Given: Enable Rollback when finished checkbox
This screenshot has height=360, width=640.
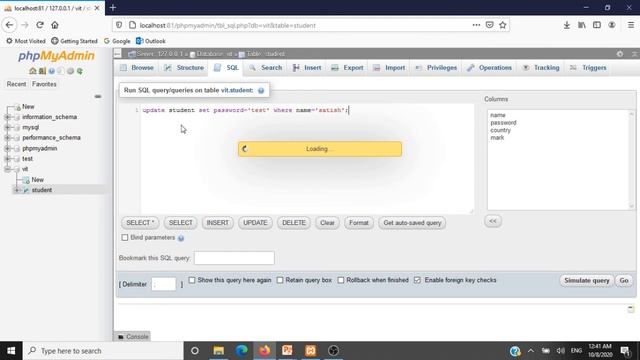Looking at the screenshot, I should point(341,280).
